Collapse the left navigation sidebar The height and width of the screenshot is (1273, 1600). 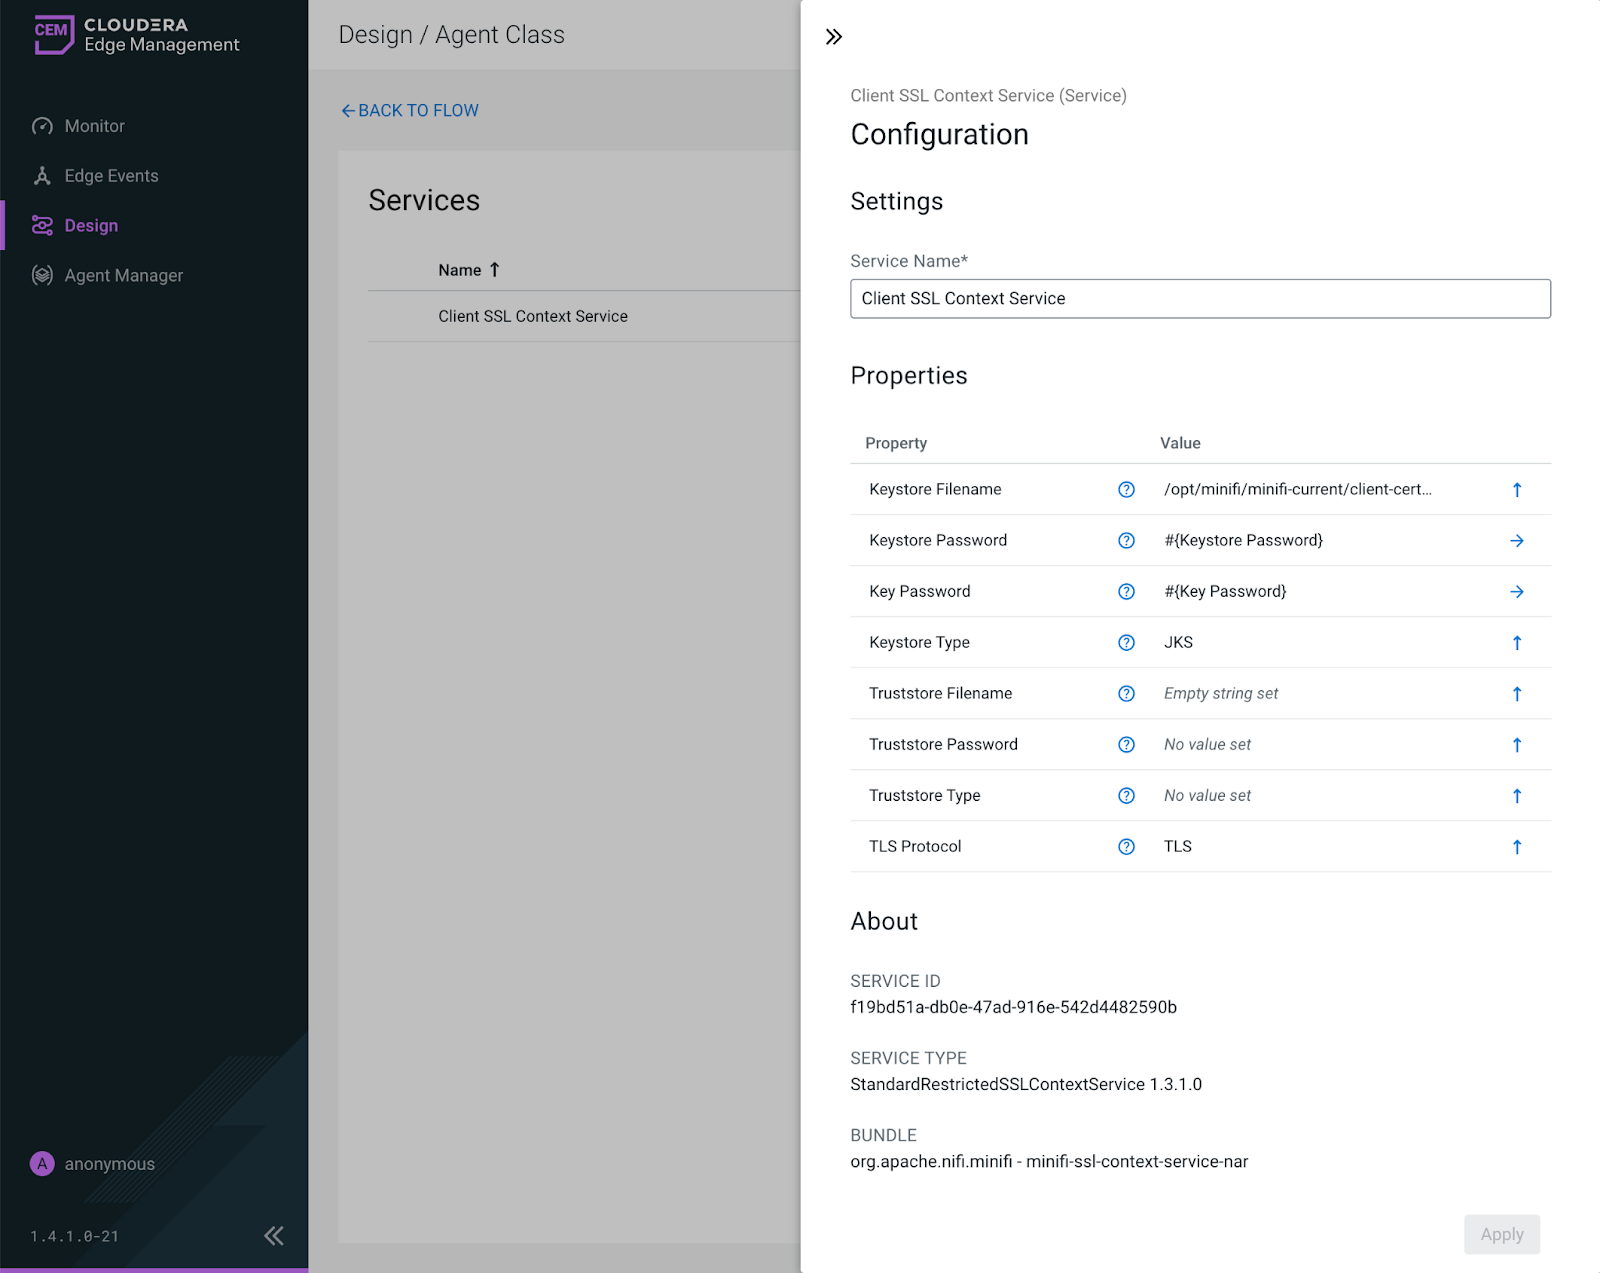tap(273, 1235)
